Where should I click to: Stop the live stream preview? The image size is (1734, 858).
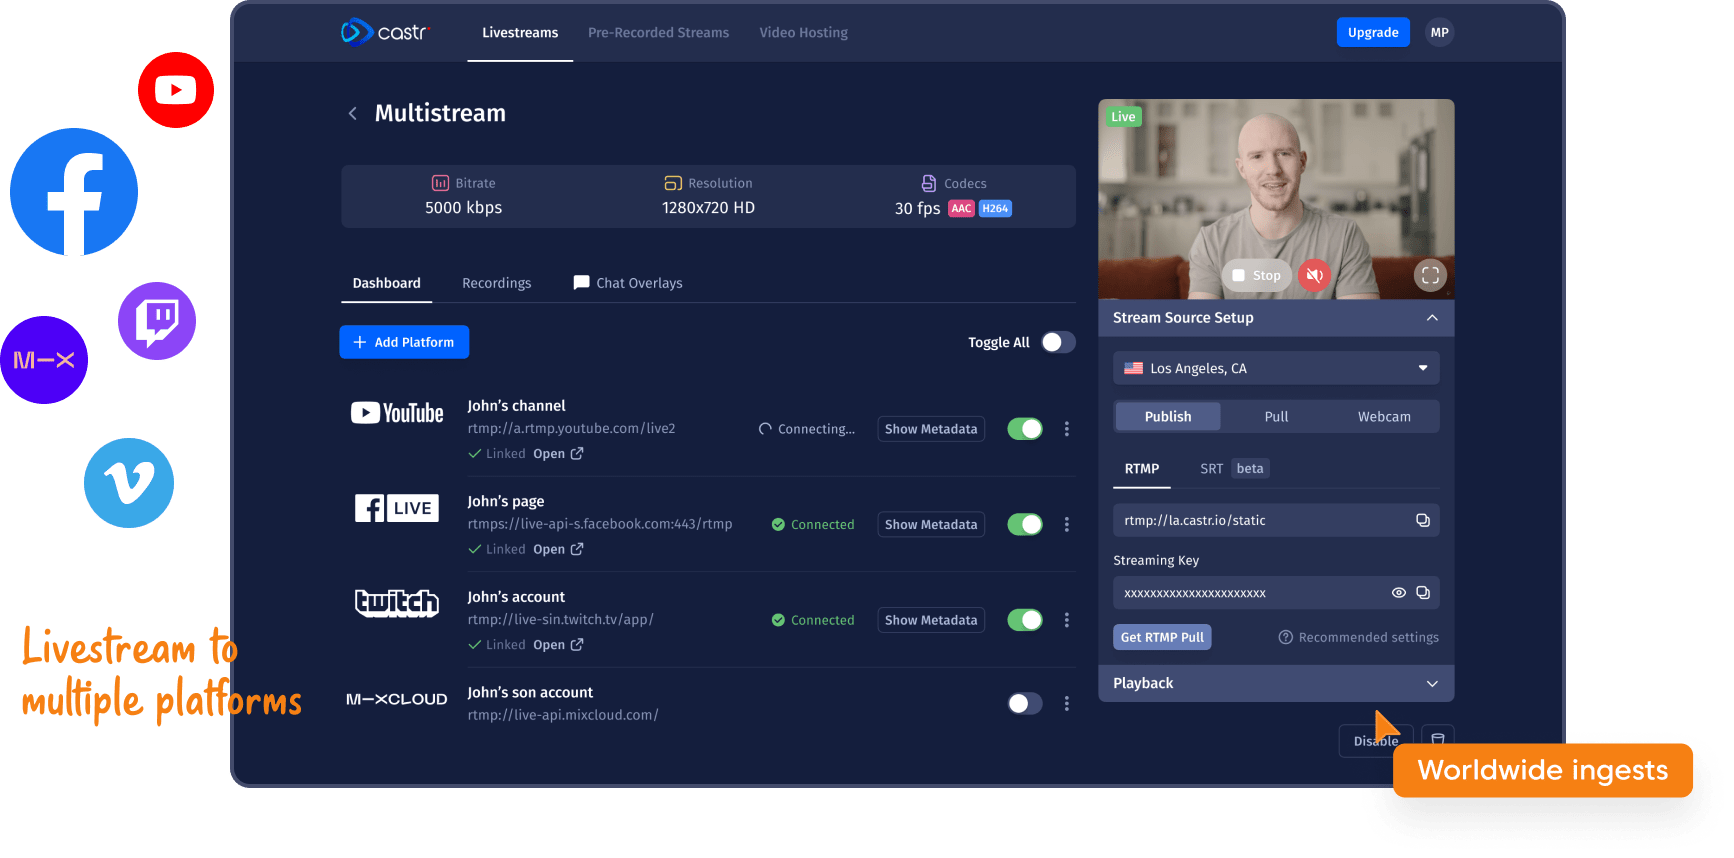(x=1257, y=276)
